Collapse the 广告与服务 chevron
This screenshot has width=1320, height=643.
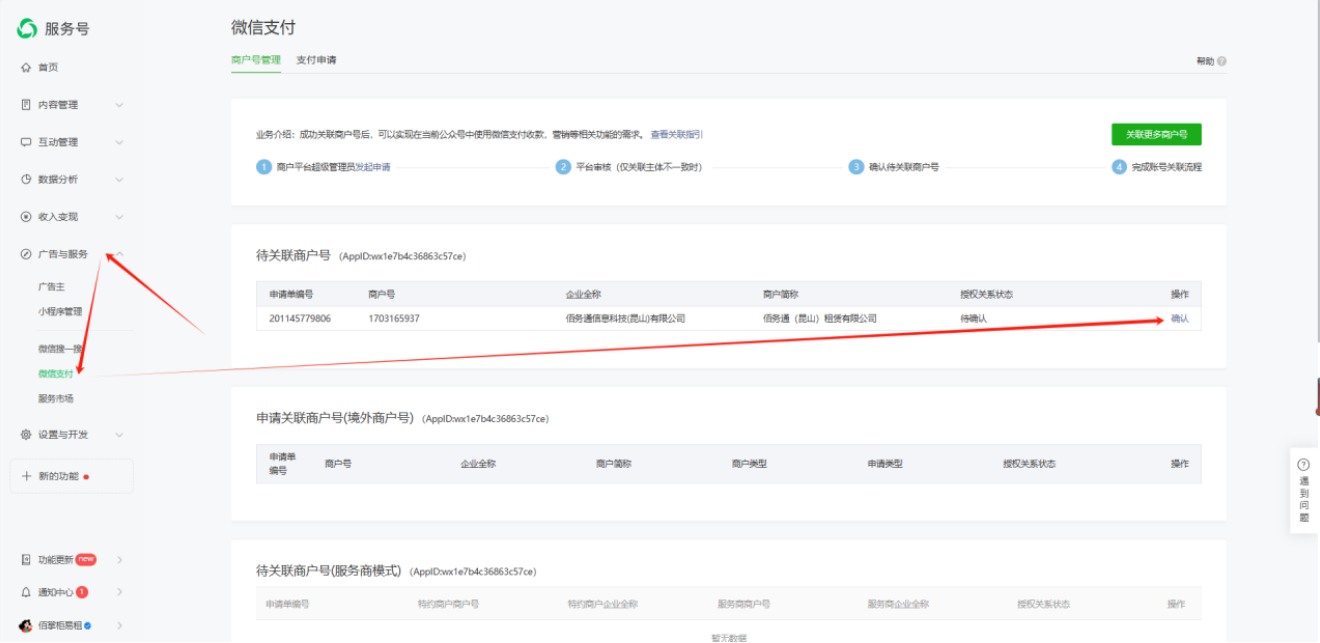pos(119,254)
